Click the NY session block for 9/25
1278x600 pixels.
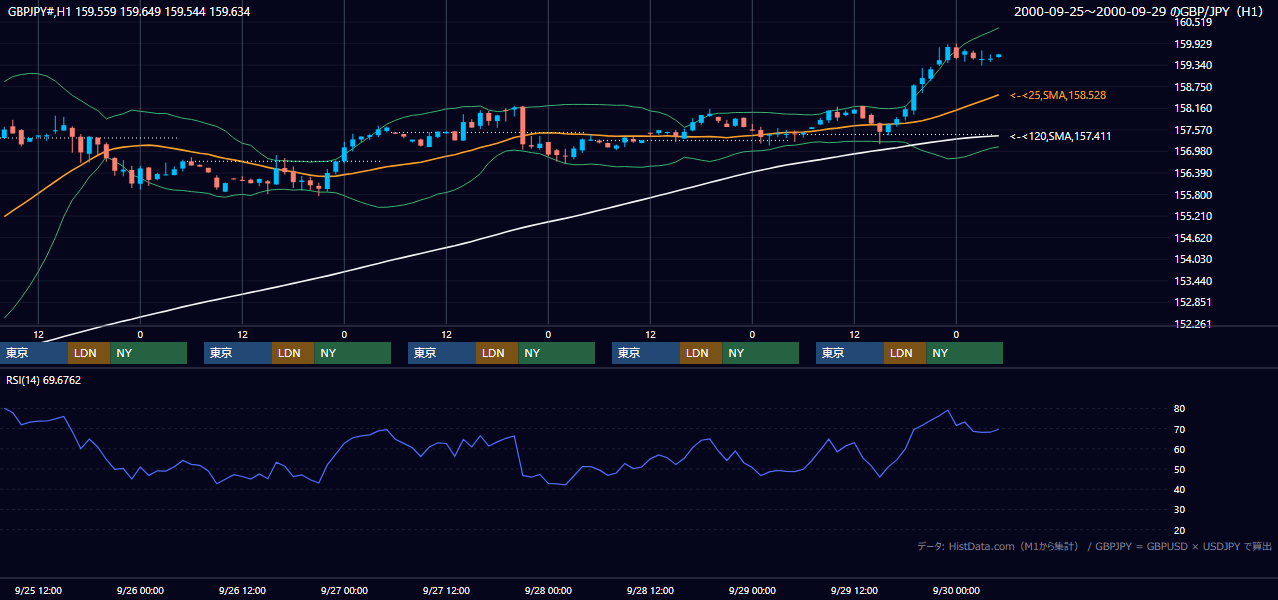(x=148, y=353)
